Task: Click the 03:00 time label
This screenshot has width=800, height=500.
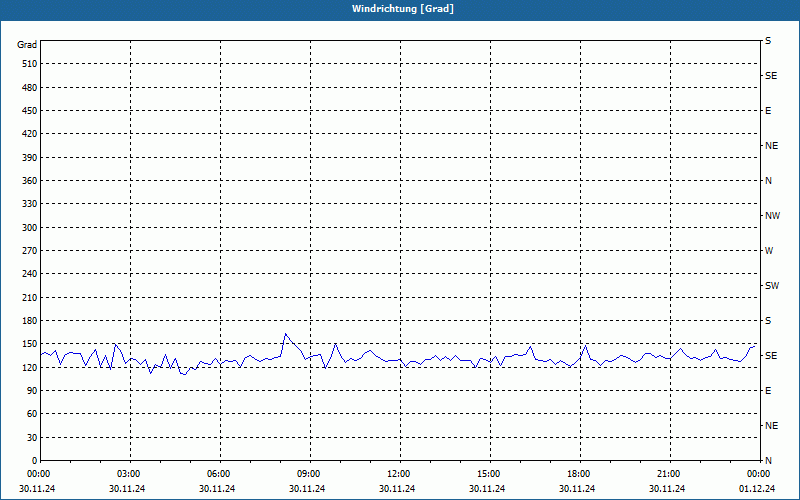Action: coord(128,474)
